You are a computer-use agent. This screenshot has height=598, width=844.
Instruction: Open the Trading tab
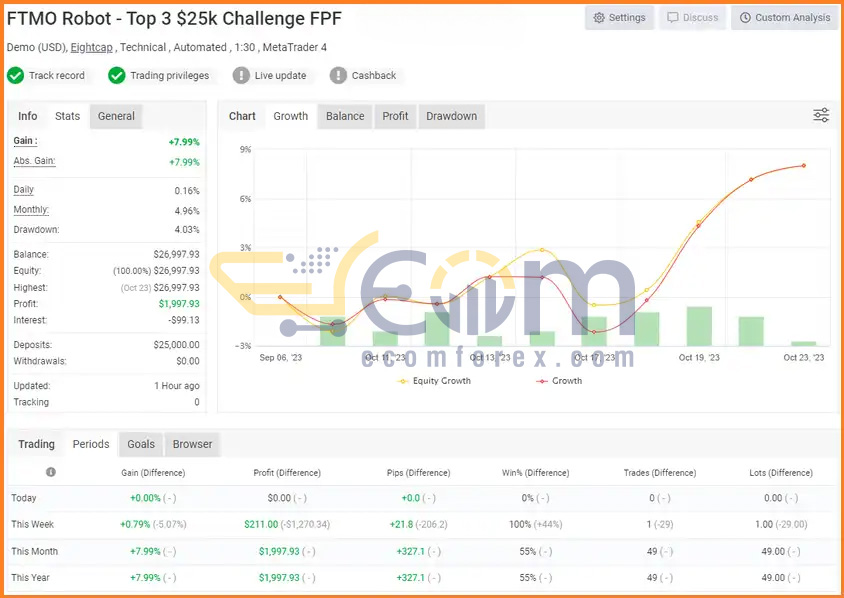point(36,444)
